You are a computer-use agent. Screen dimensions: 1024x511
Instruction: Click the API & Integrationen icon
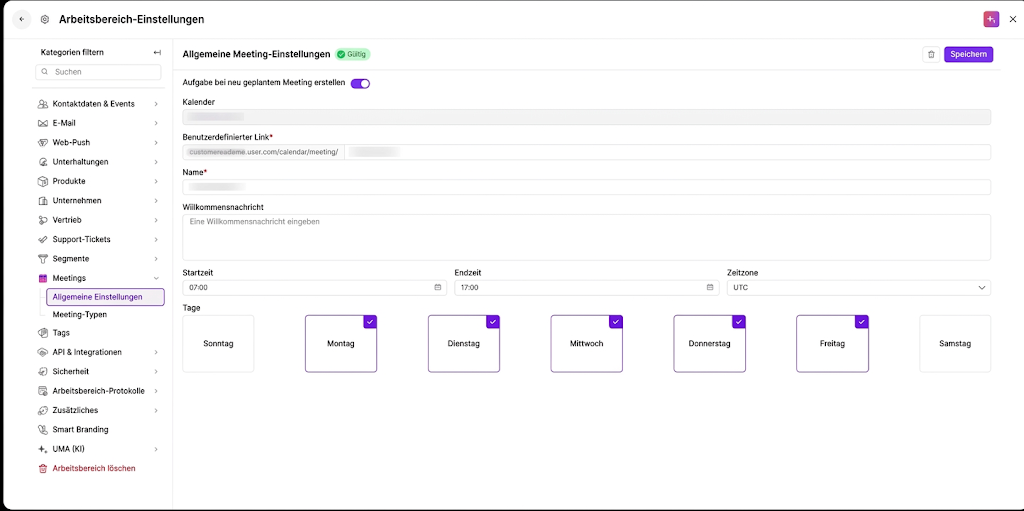tap(43, 352)
